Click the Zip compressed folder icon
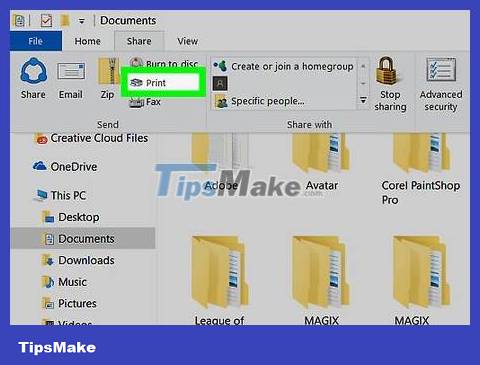Screen dimensions: 480x365 pos(108,71)
